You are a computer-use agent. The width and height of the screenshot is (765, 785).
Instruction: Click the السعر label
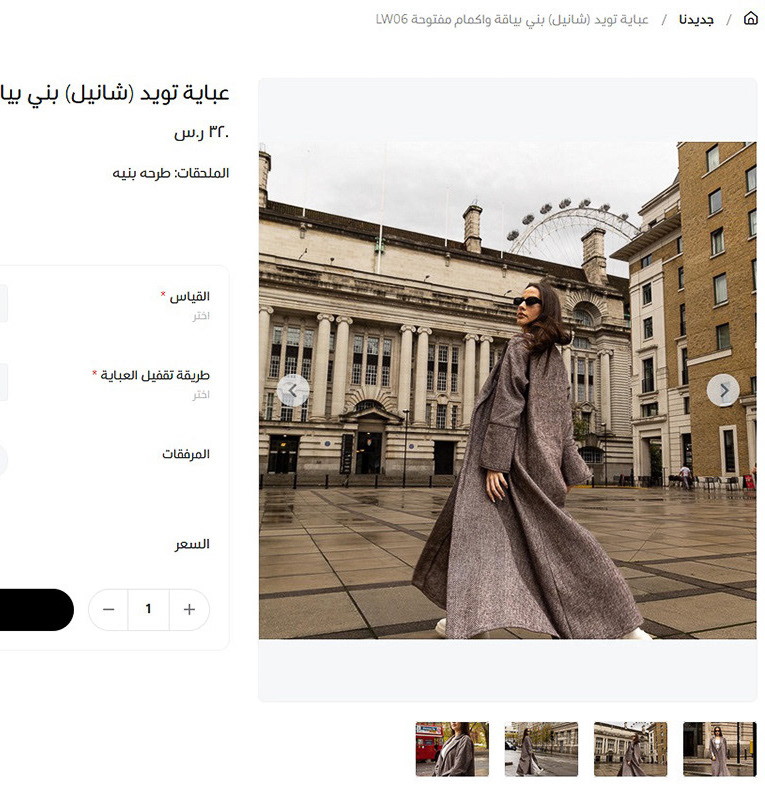192,544
